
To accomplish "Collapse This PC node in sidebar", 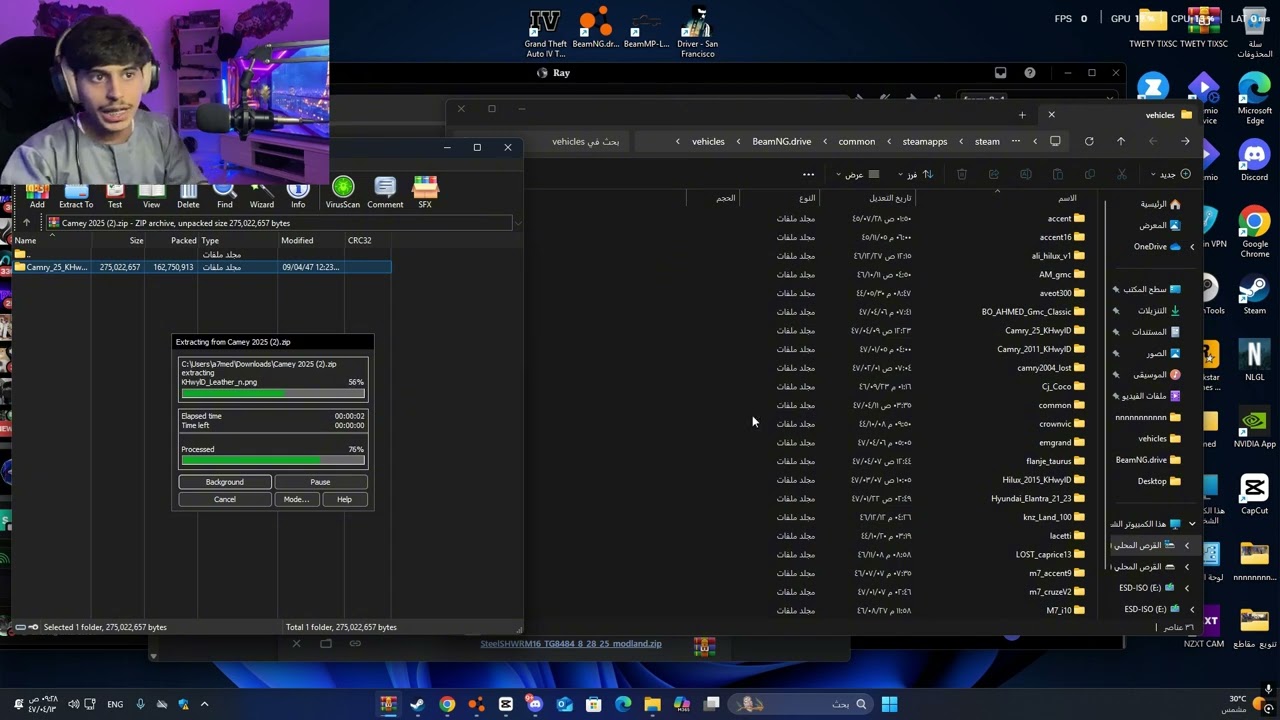I will pos(1192,524).
